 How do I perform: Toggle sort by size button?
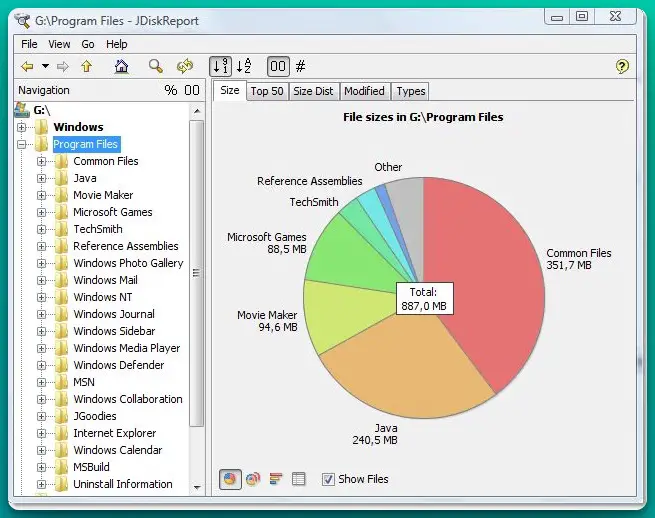(x=221, y=66)
